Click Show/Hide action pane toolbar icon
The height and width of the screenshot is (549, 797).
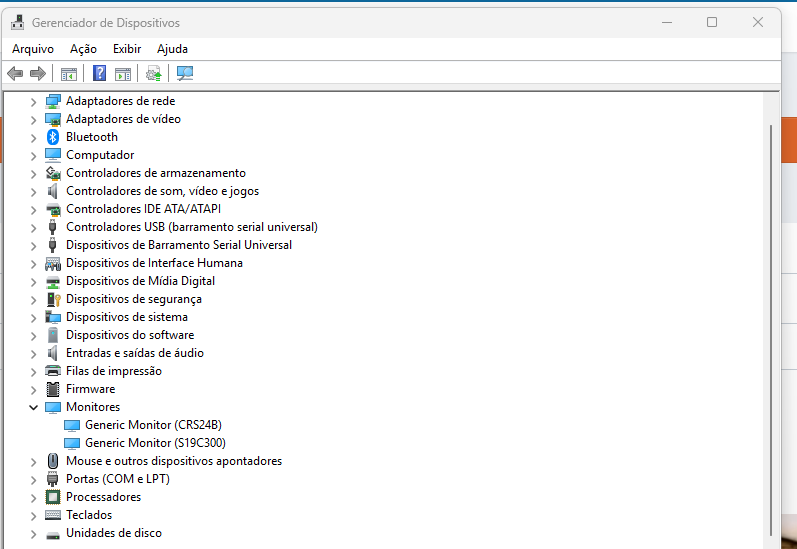(123, 74)
